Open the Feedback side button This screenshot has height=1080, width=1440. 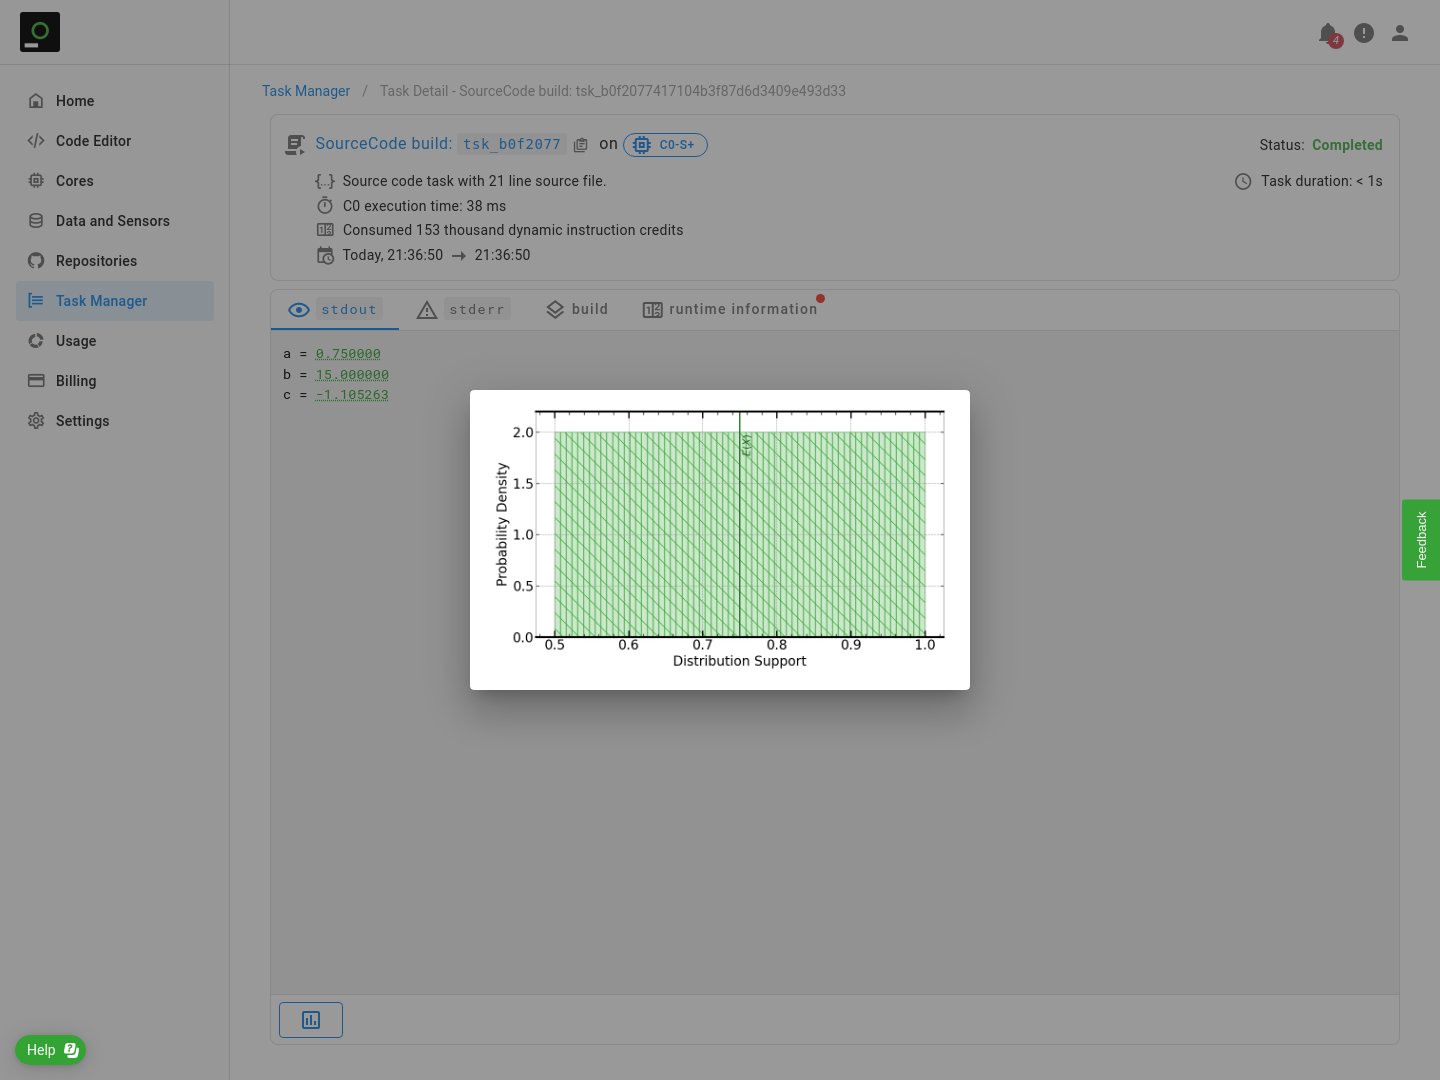coord(1420,540)
